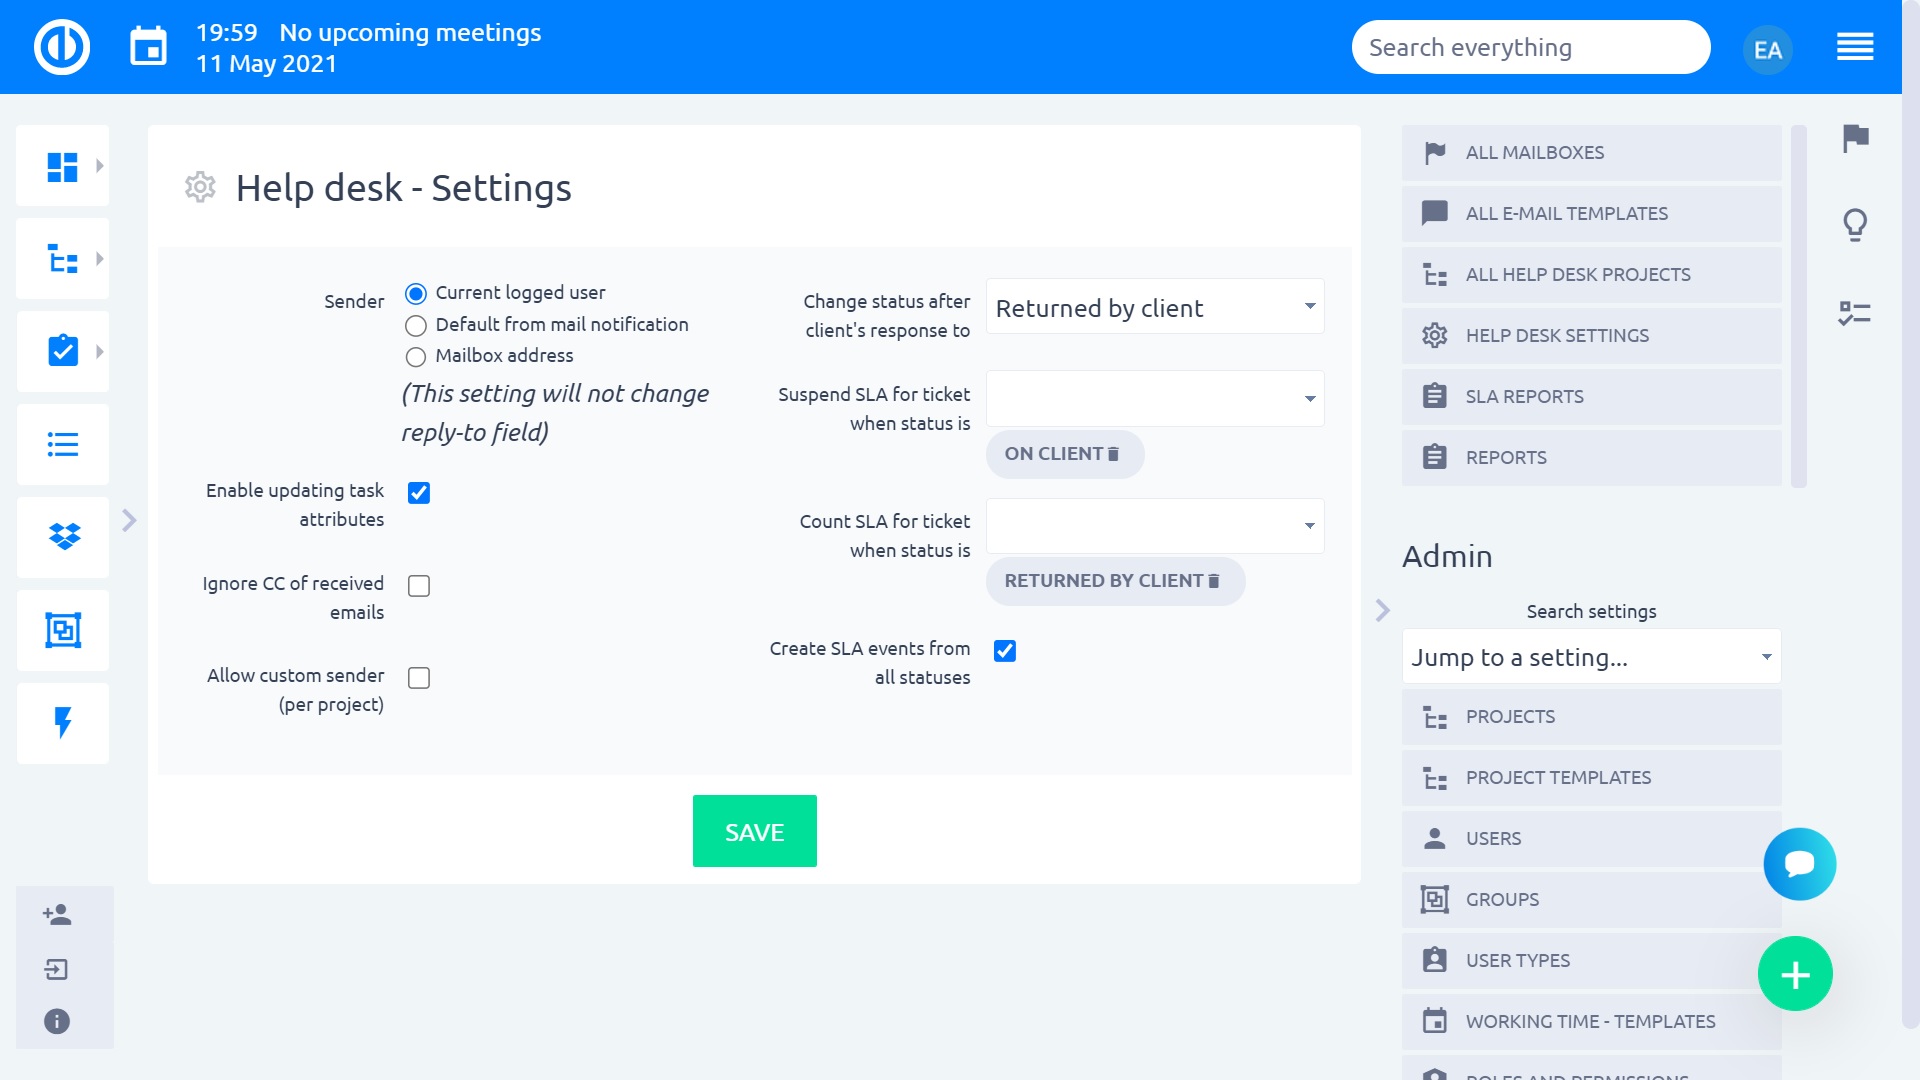Open ALL E-MAIL TEMPLATES menu item
The height and width of the screenshot is (1080, 1920).
click(1591, 214)
